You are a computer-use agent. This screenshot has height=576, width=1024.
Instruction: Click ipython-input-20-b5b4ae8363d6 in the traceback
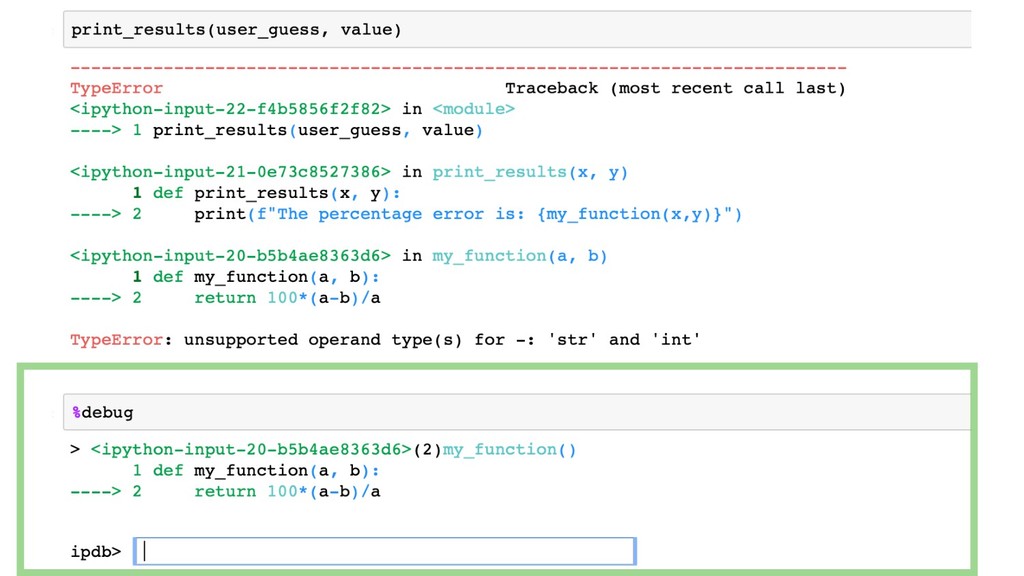(231, 255)
